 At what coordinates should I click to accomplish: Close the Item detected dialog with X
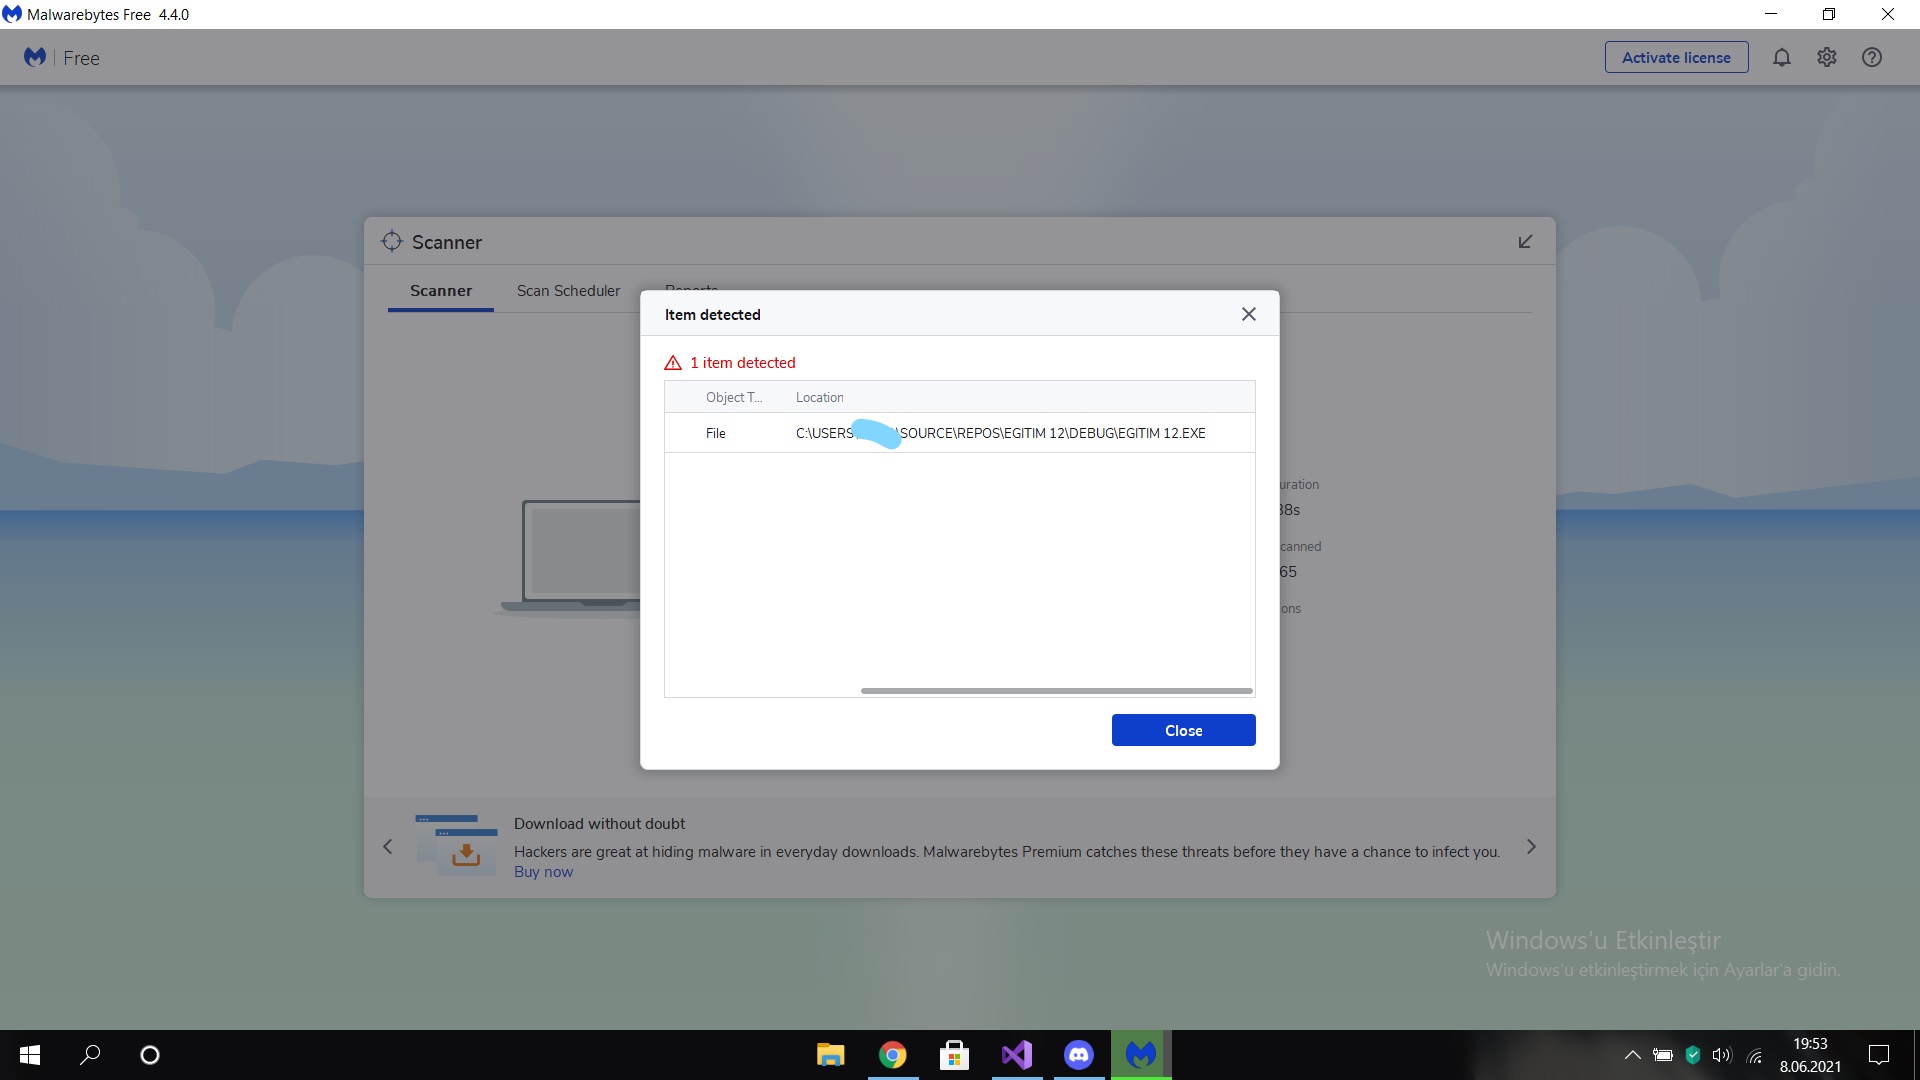(x=1248, y=314)
